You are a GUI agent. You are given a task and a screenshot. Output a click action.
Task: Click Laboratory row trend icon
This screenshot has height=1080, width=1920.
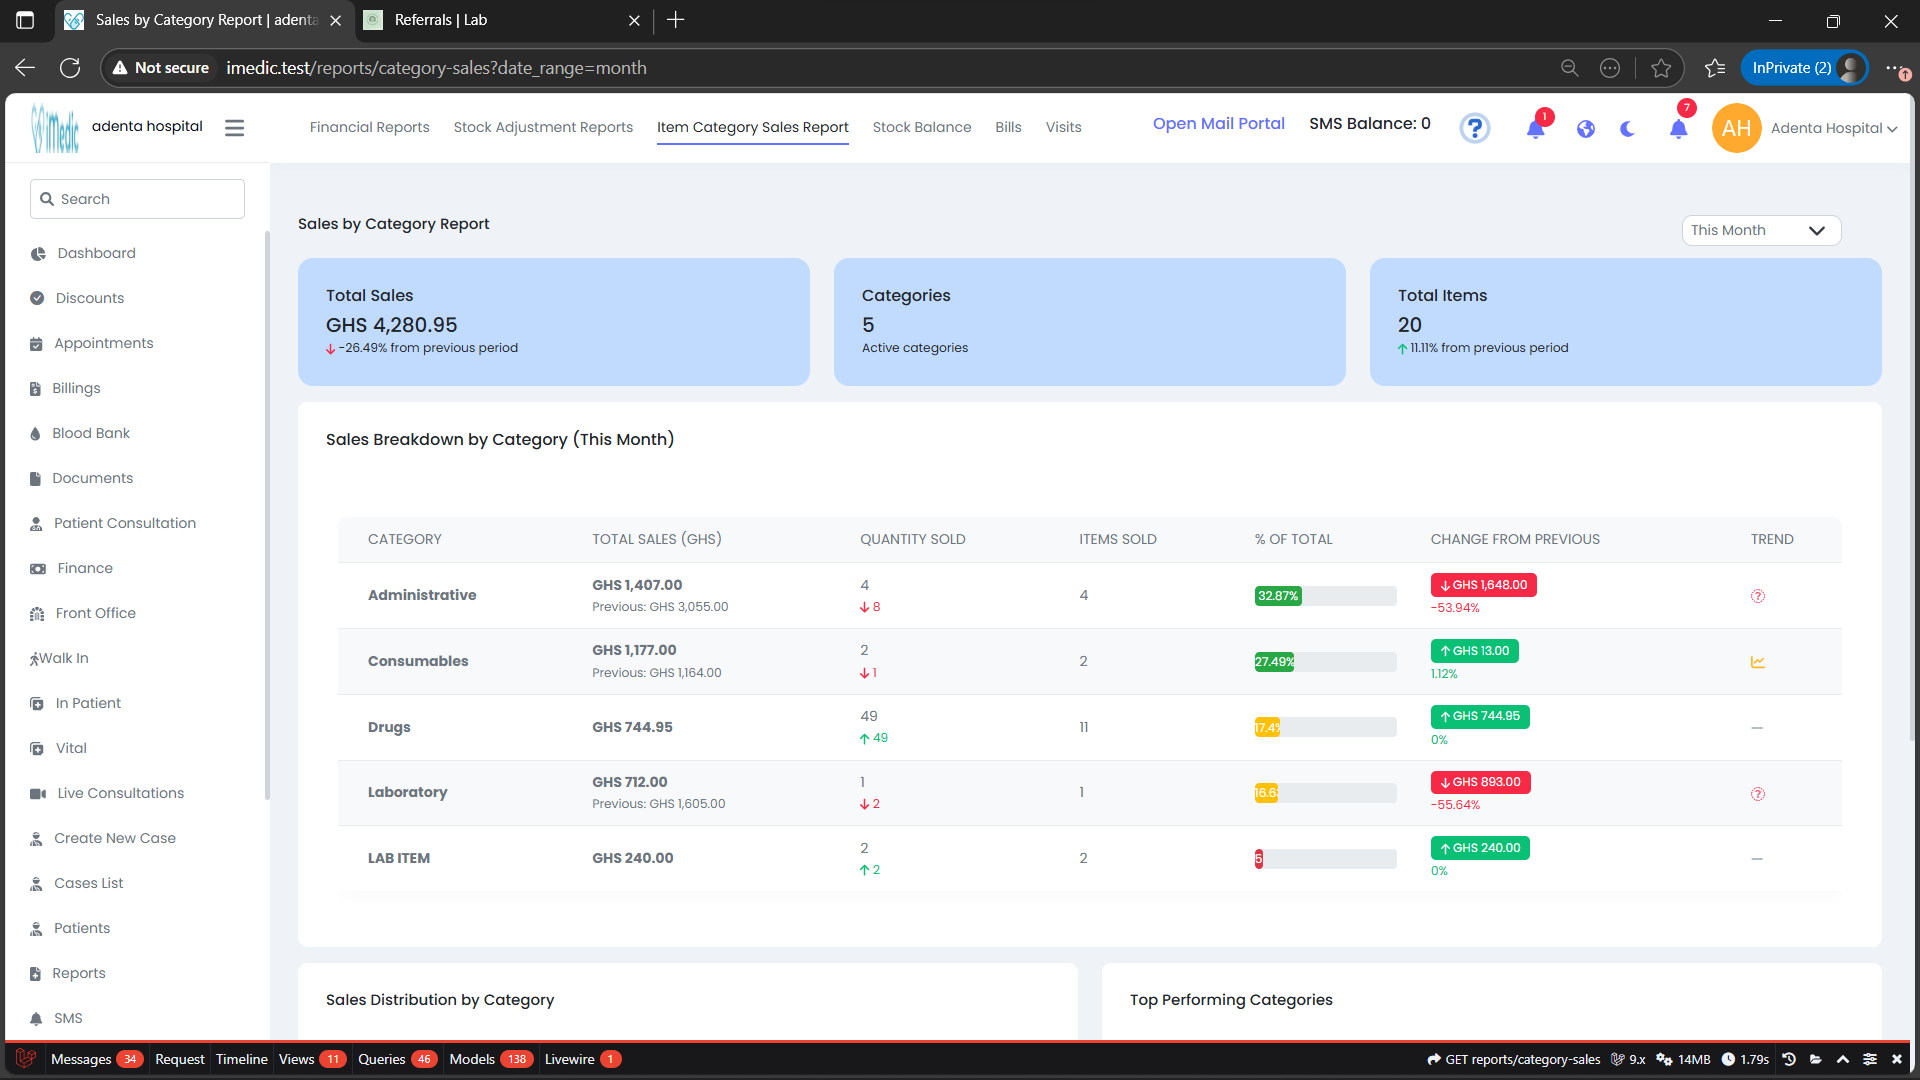pyautogui.click(x=1758, y=794)
